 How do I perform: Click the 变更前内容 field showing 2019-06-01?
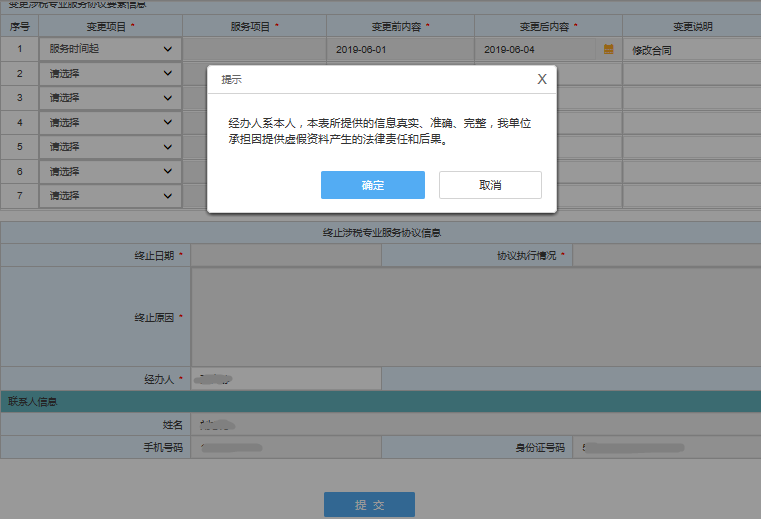click(400, 49)
